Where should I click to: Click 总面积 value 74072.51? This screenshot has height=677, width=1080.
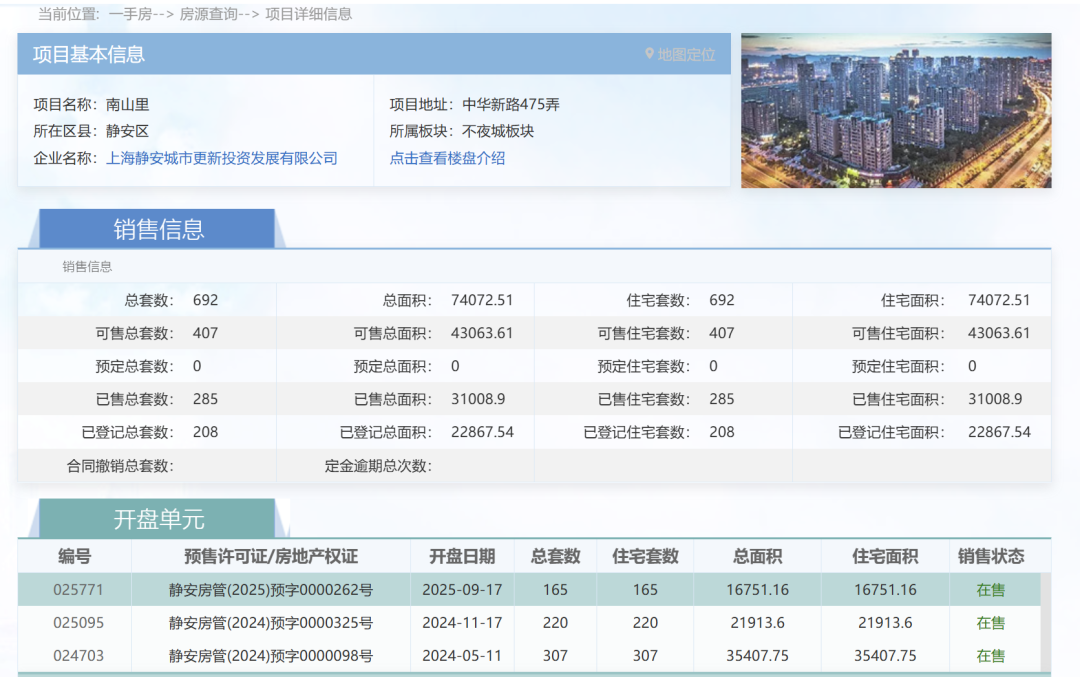pyautogui.click(x=482, y=300)
